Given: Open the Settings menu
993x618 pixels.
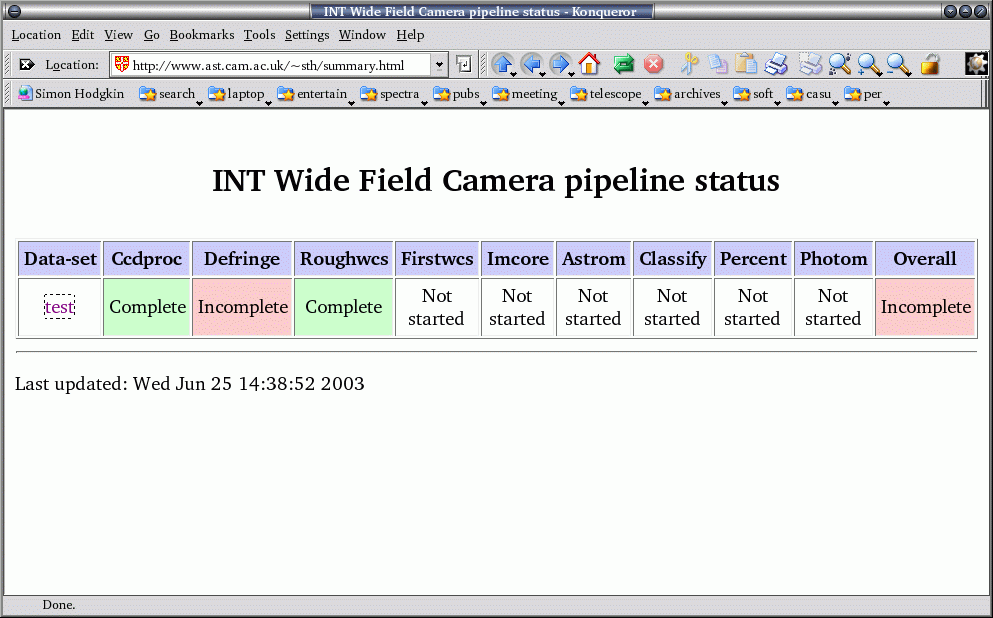Looking at the screenshot, I should tap(306, 35).
